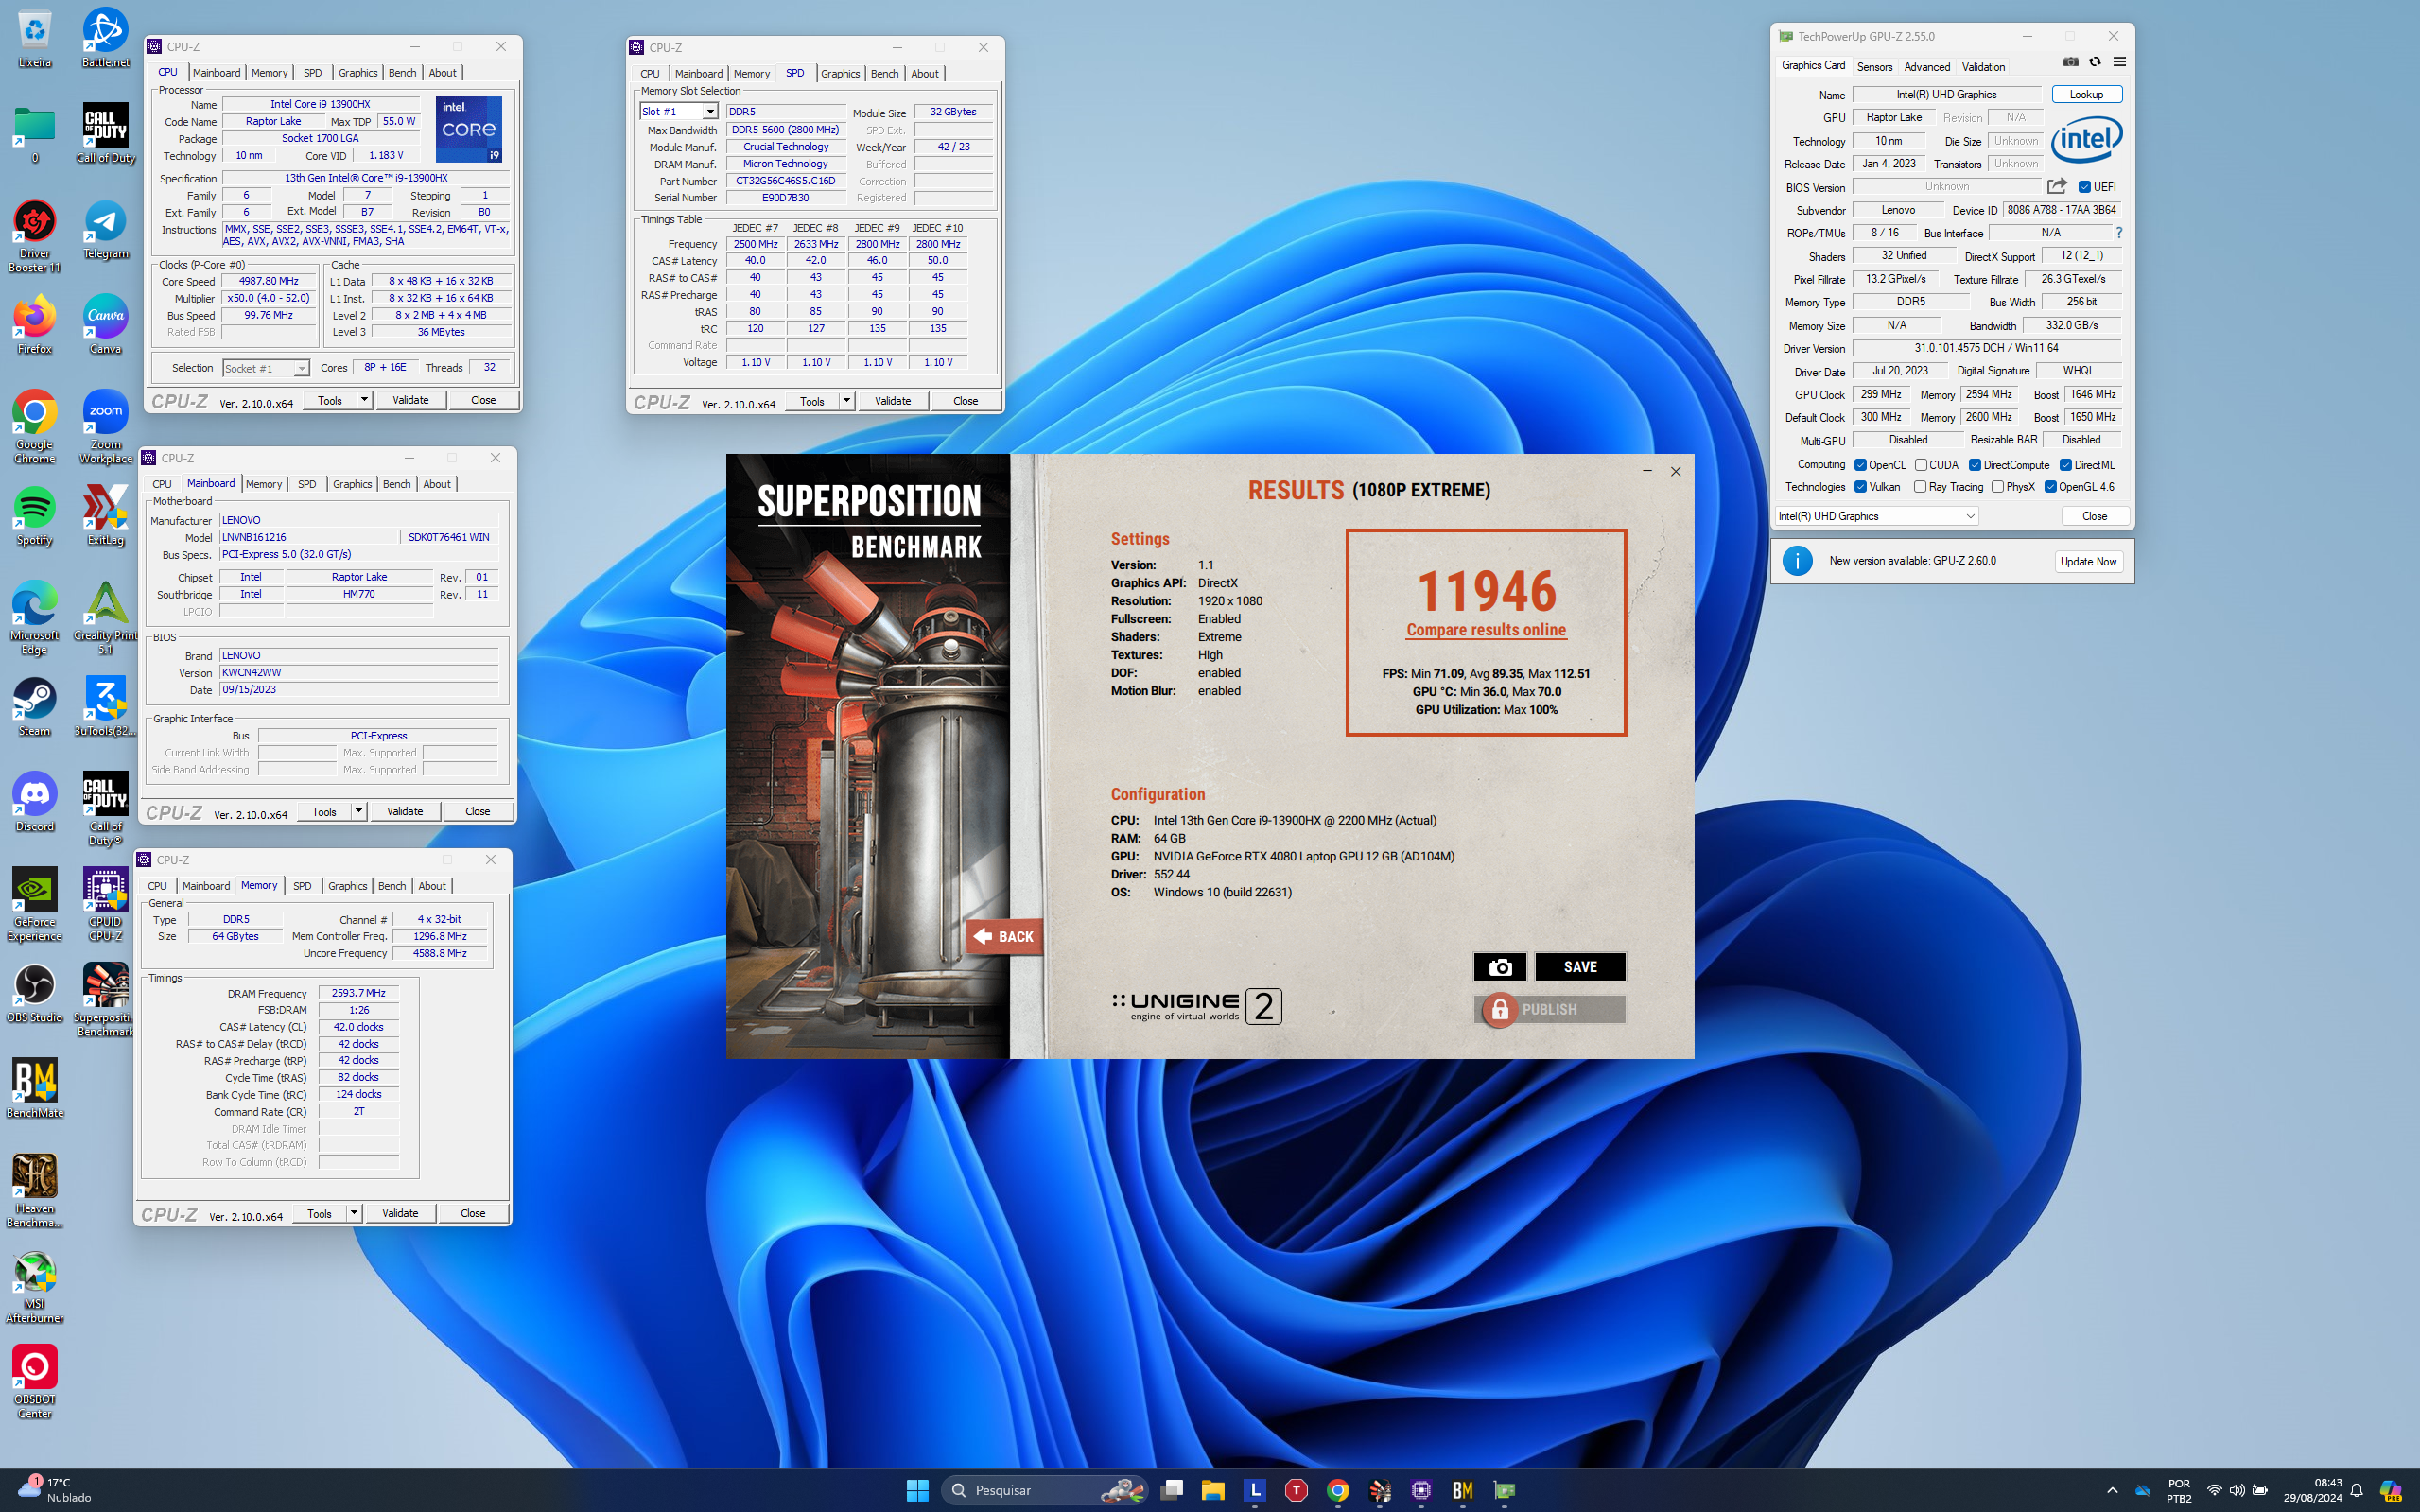Click Update Now in the GPU-Z notice
2420x1512 pixels.
[2088, 561]
